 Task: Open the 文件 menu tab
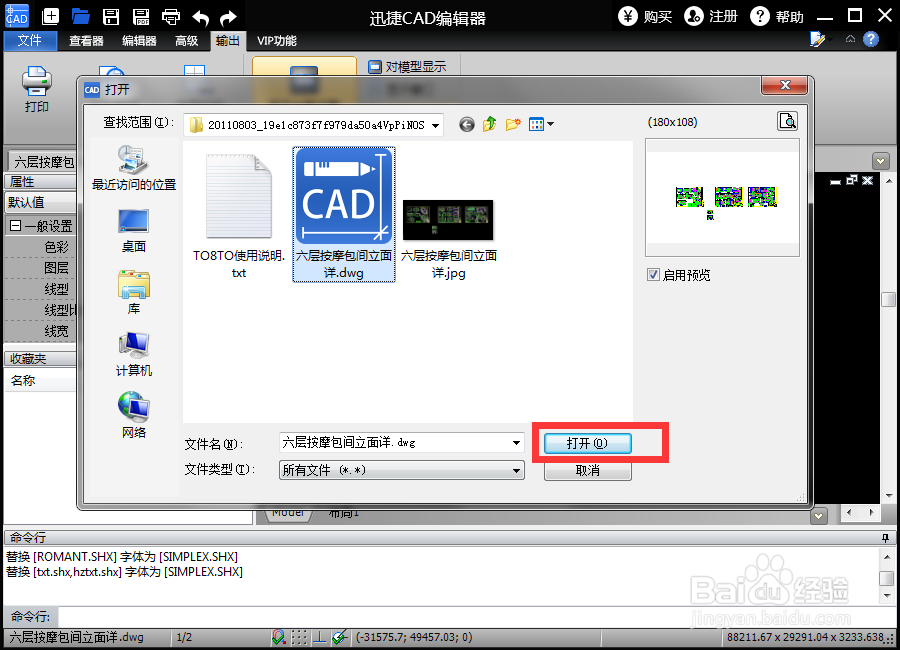pos(30,40)
